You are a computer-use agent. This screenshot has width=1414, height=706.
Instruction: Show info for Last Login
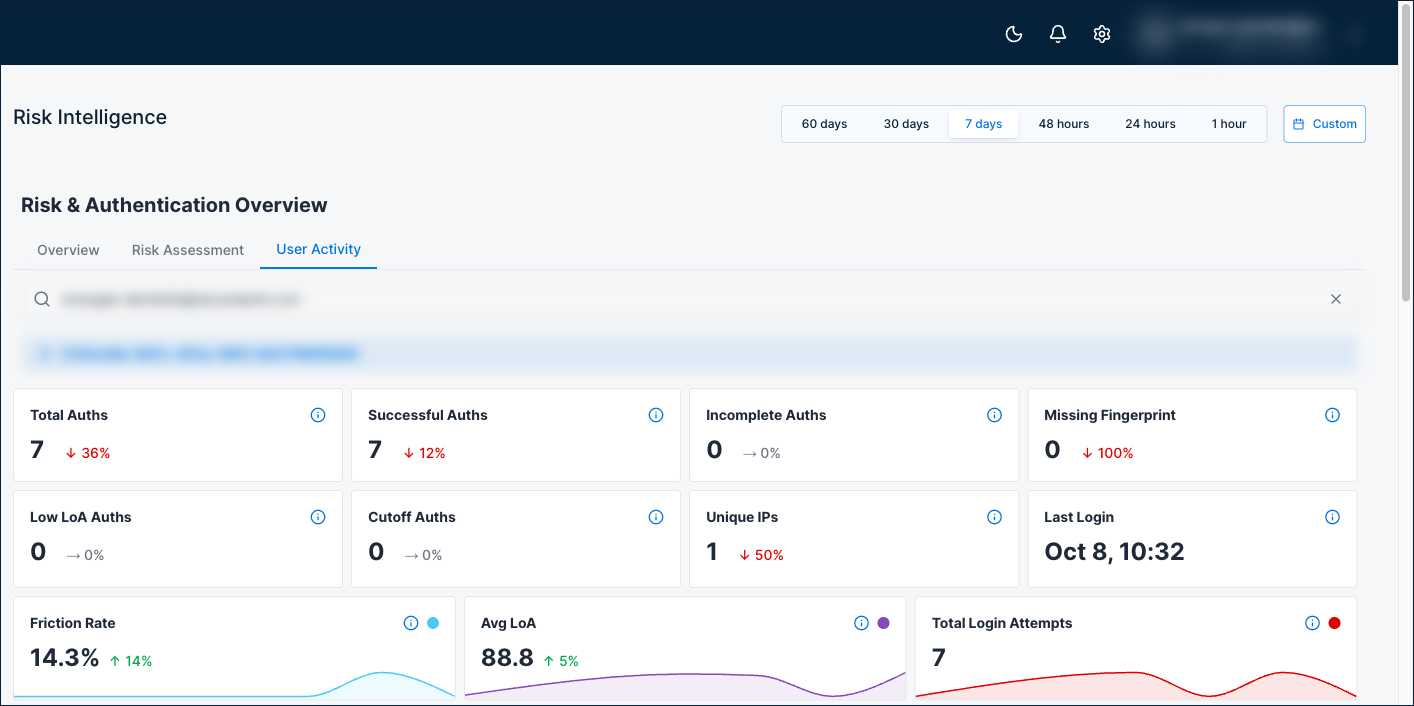click(1332, 517)
